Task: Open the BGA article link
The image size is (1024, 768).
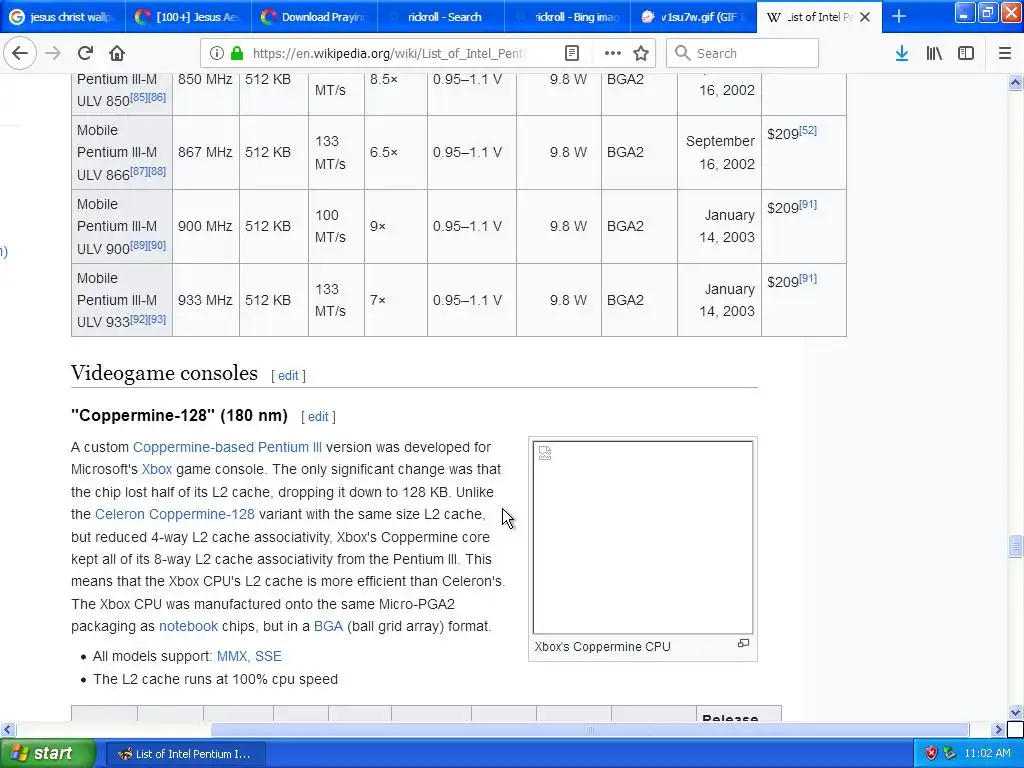Action: 328,626
